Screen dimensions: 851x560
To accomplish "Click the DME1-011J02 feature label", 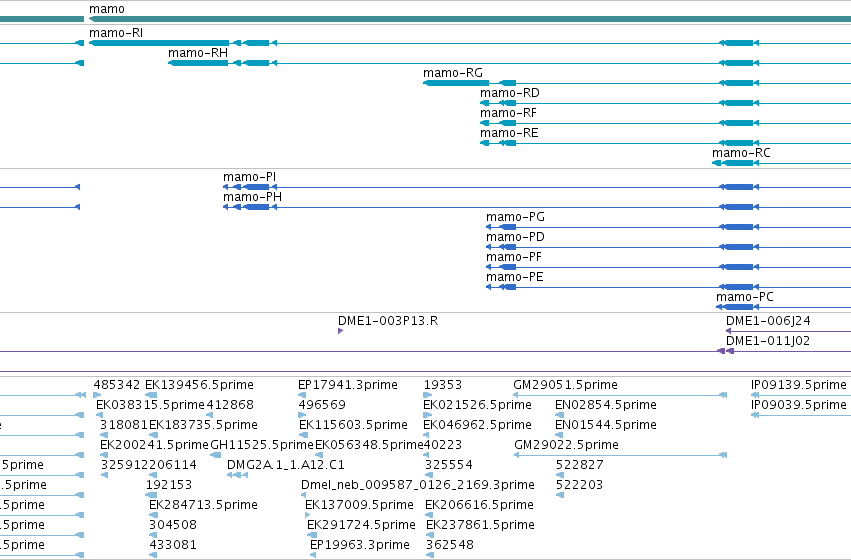I will [x=768, y=341].
